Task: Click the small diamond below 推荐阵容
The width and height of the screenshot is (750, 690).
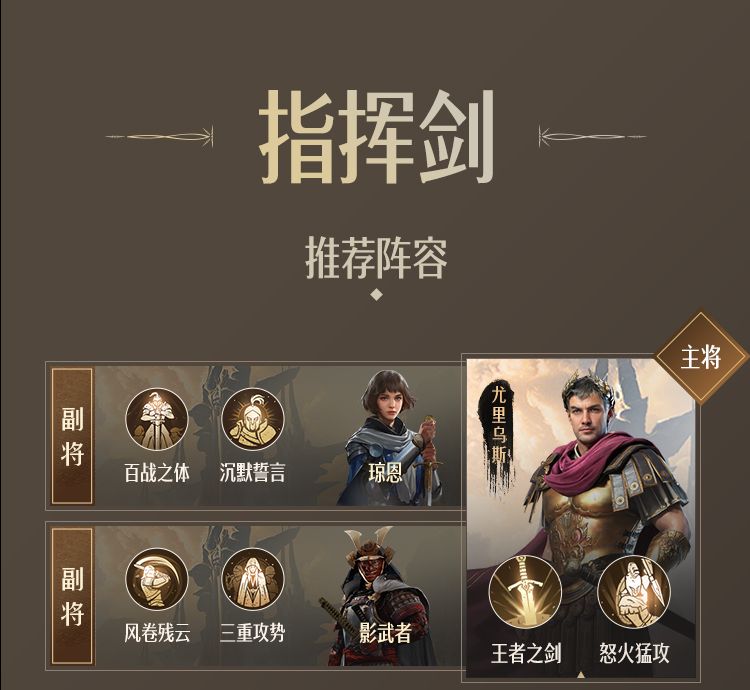Action: [x=377, y=294]
